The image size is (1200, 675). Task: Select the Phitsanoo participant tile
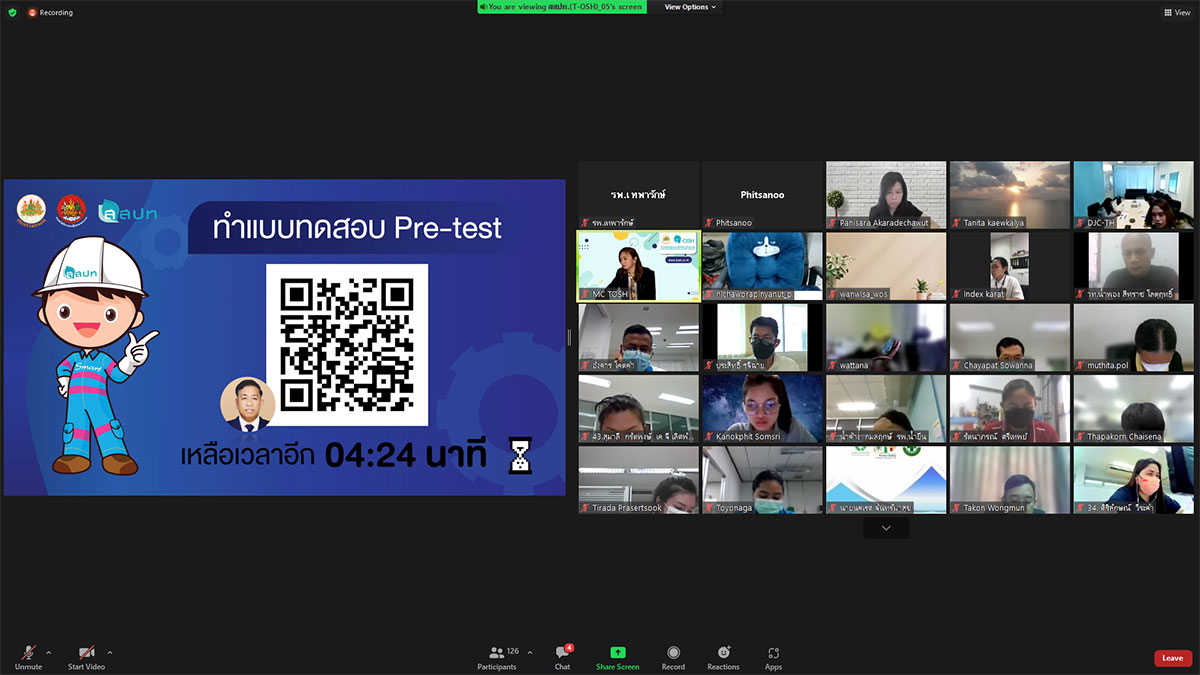click(762, 194)
